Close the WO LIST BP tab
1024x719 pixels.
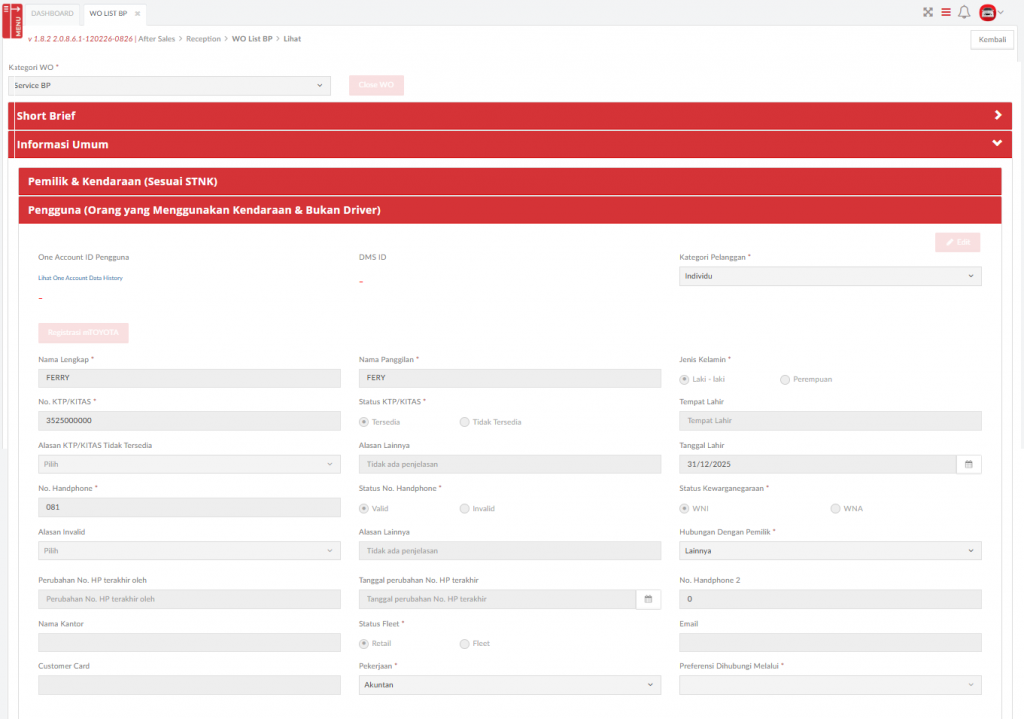click(x=138, y=14)
